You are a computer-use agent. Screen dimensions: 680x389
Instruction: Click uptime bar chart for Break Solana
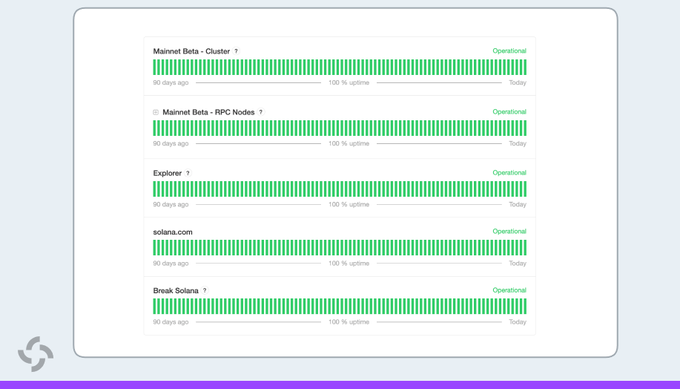(x=340, y=307)
